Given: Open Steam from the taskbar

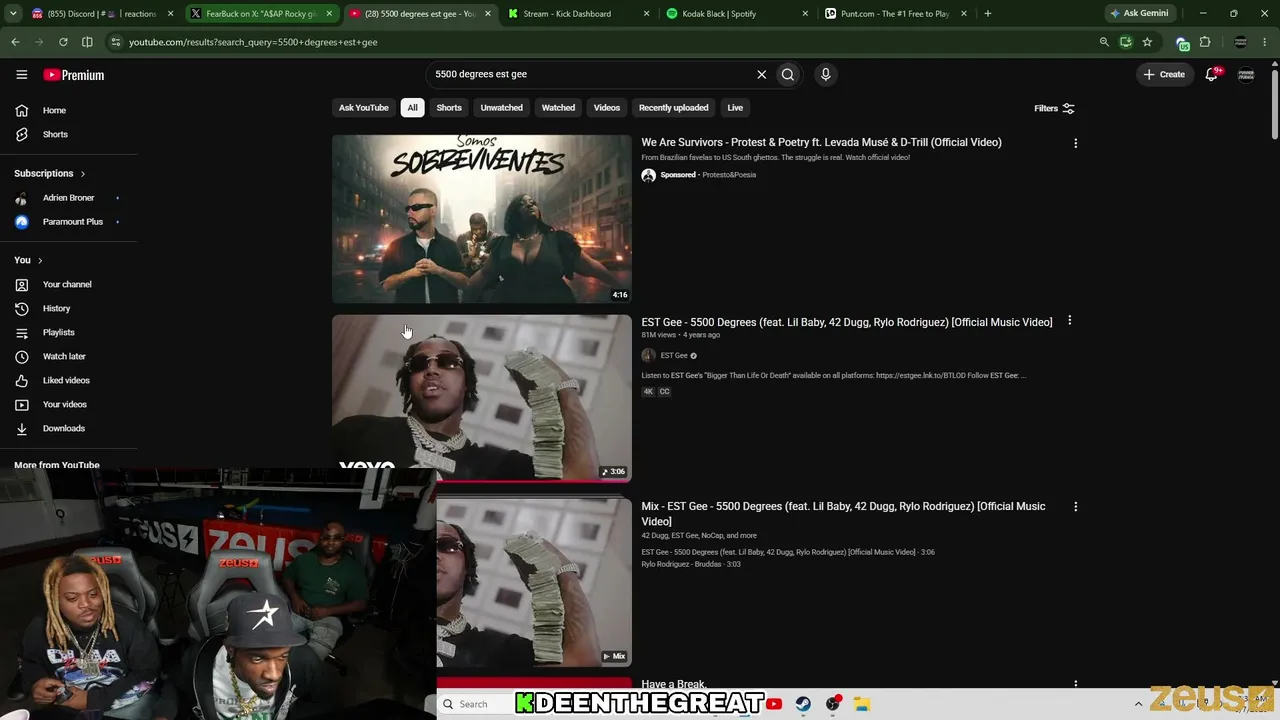Looking at the screenshot, I should 803,704.
